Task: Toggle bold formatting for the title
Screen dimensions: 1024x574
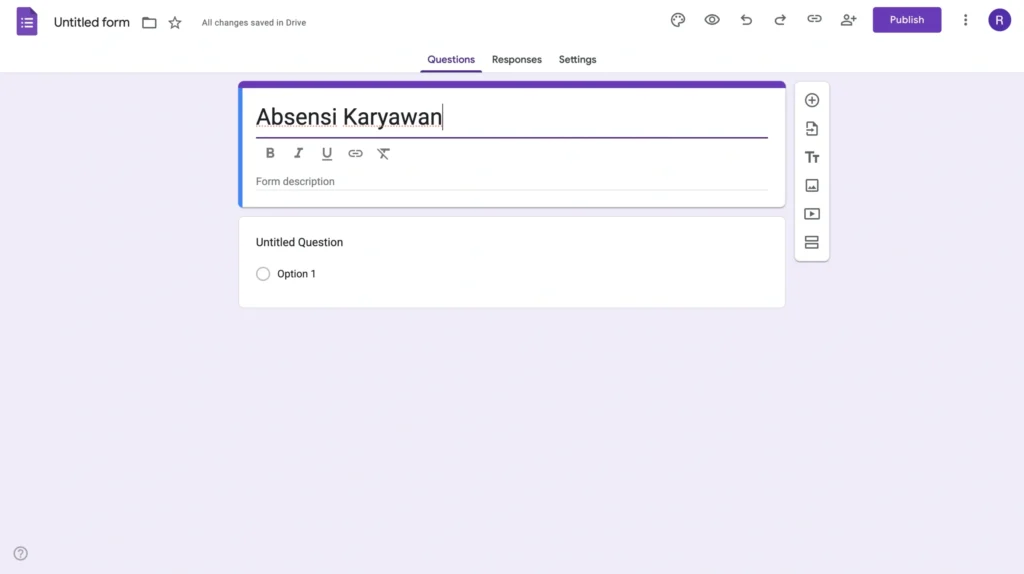Action: (270, 153)
